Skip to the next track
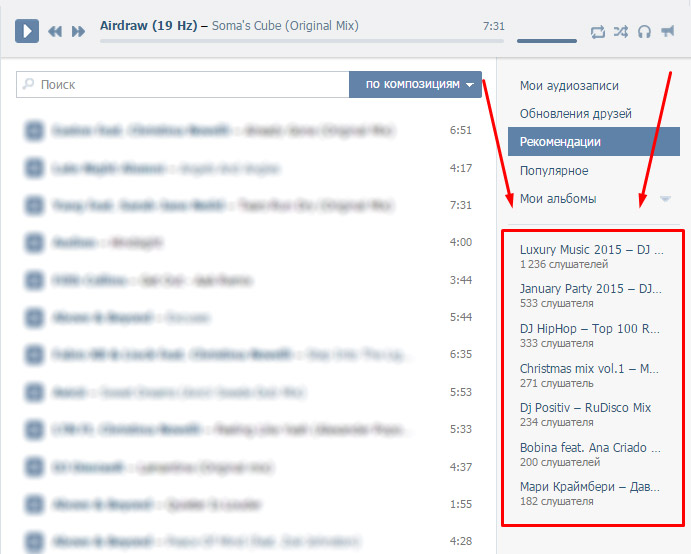 78,32
